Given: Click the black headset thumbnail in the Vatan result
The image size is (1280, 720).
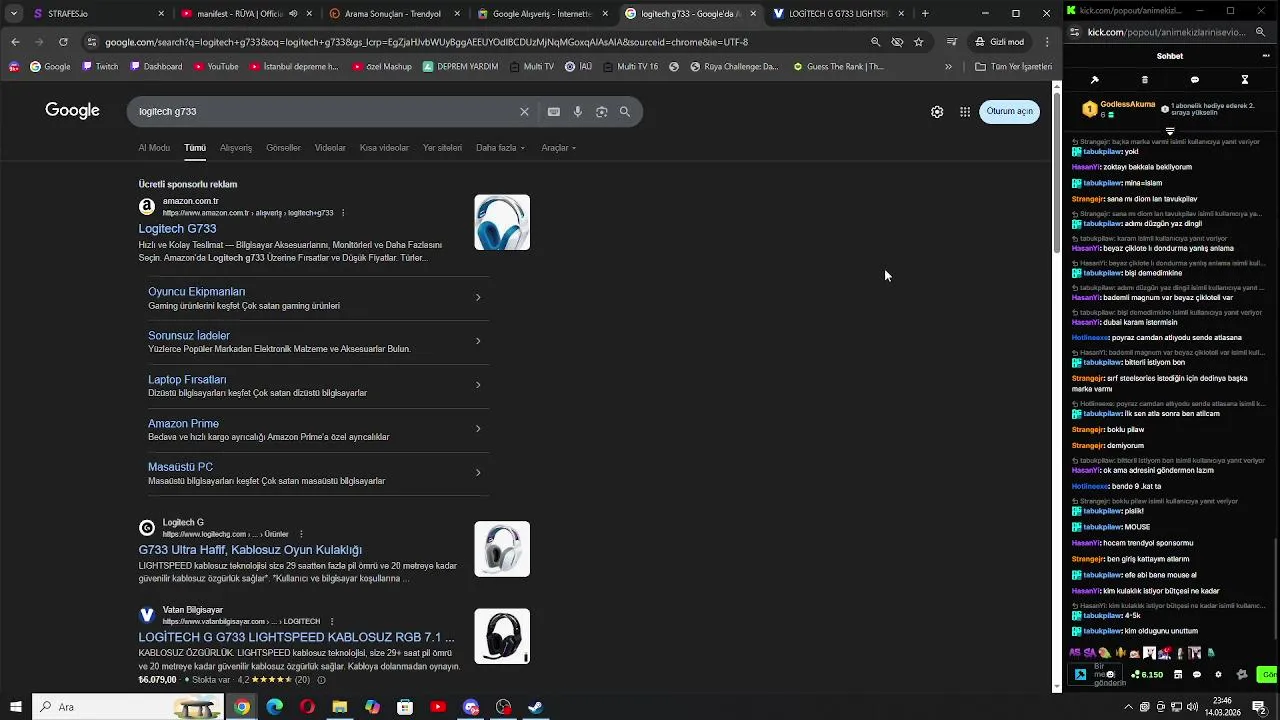Looking at the screenshot, I should [502, 636].
